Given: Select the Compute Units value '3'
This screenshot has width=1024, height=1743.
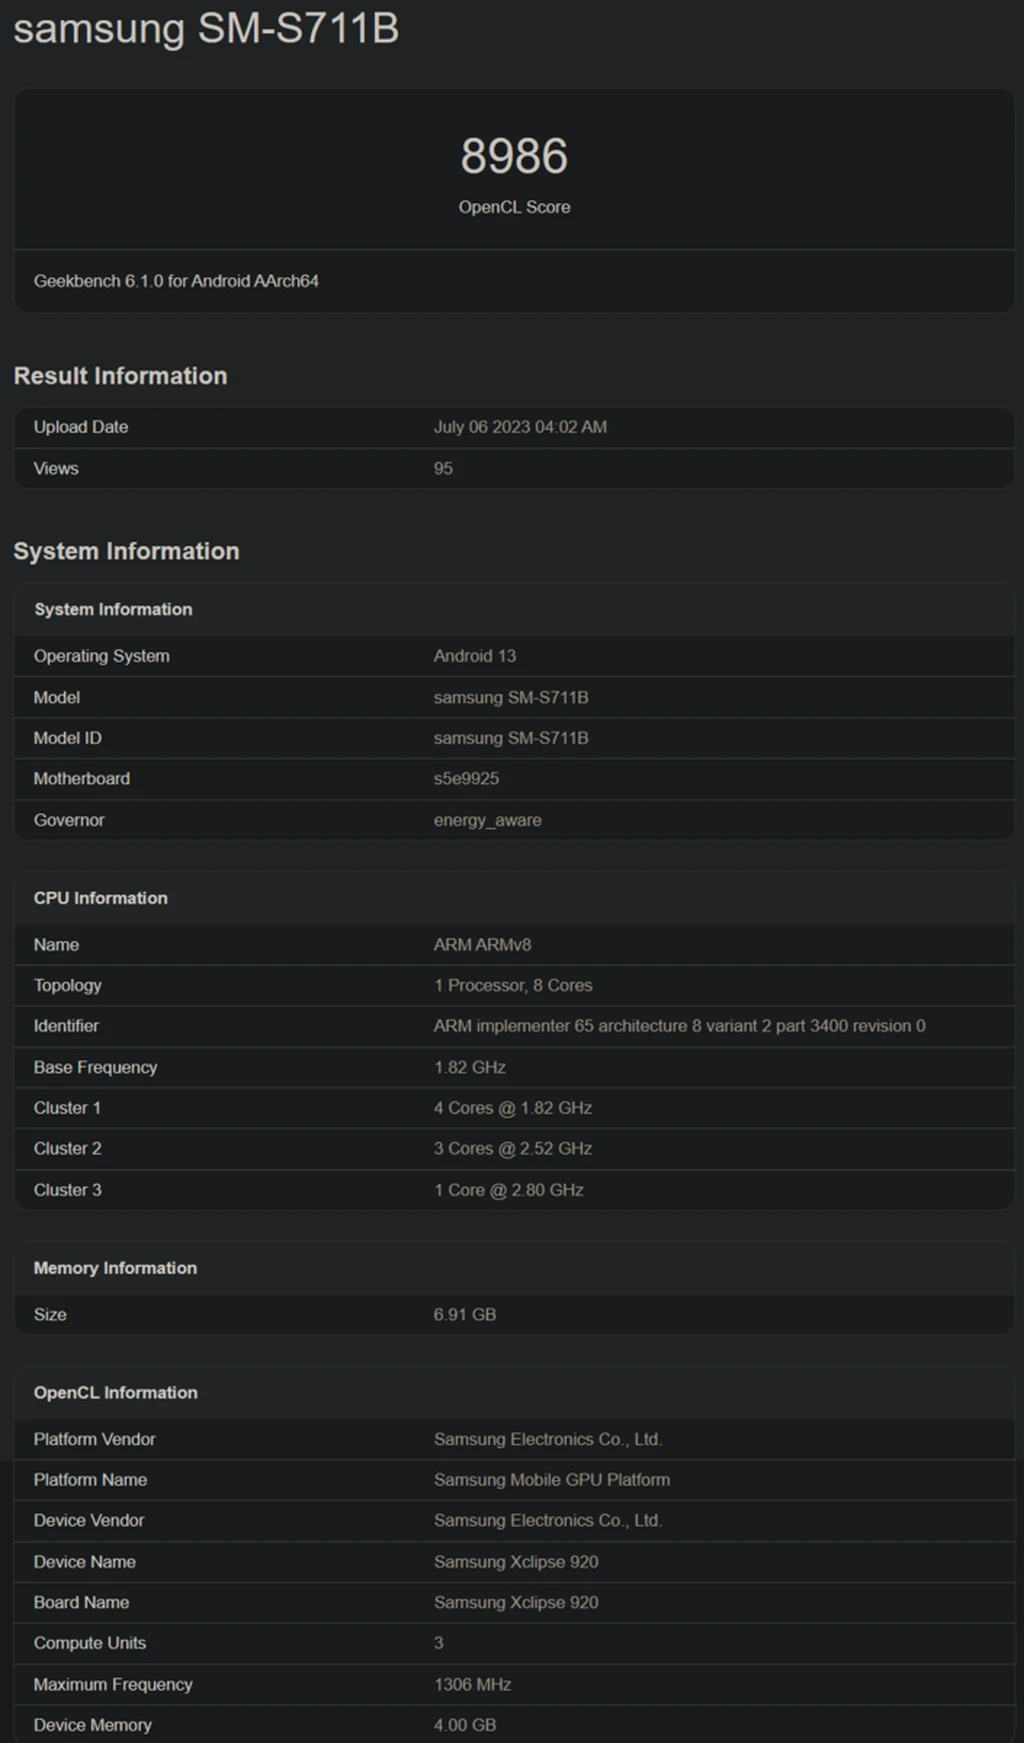Looking at the screenshot, I should click(x=438, y=1643).
